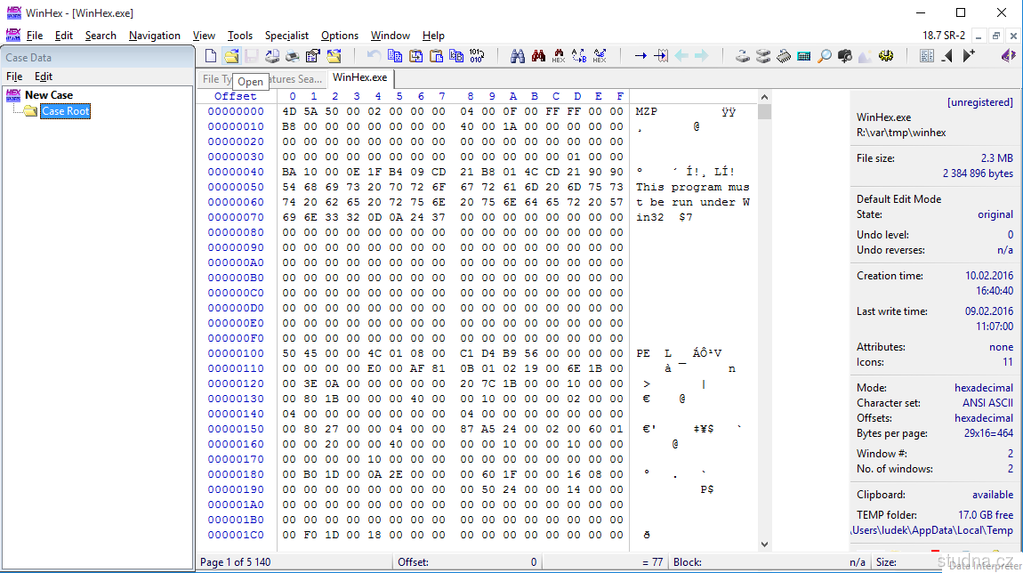Click the Character set value 'ANSI ASCII'
This screenshot has height=573, width=1023.
point(988,403)
